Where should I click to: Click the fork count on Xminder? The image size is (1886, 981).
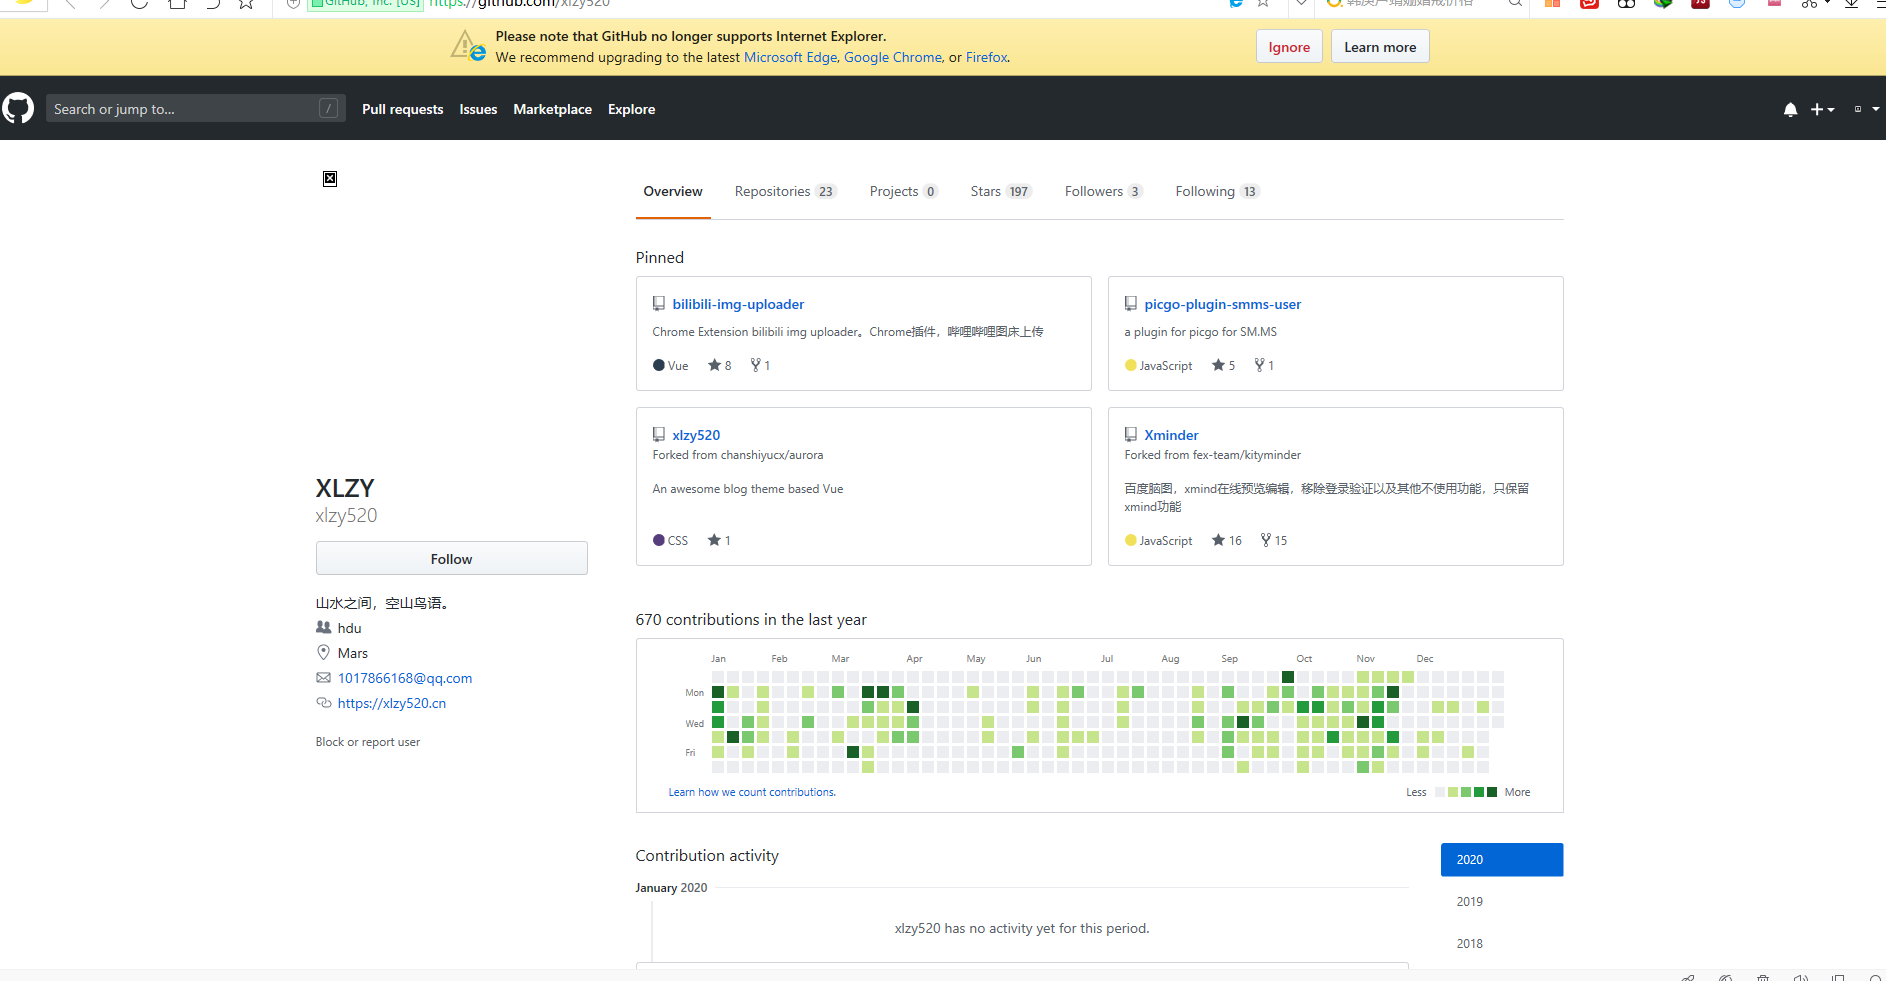click(x=1274, y=541)
